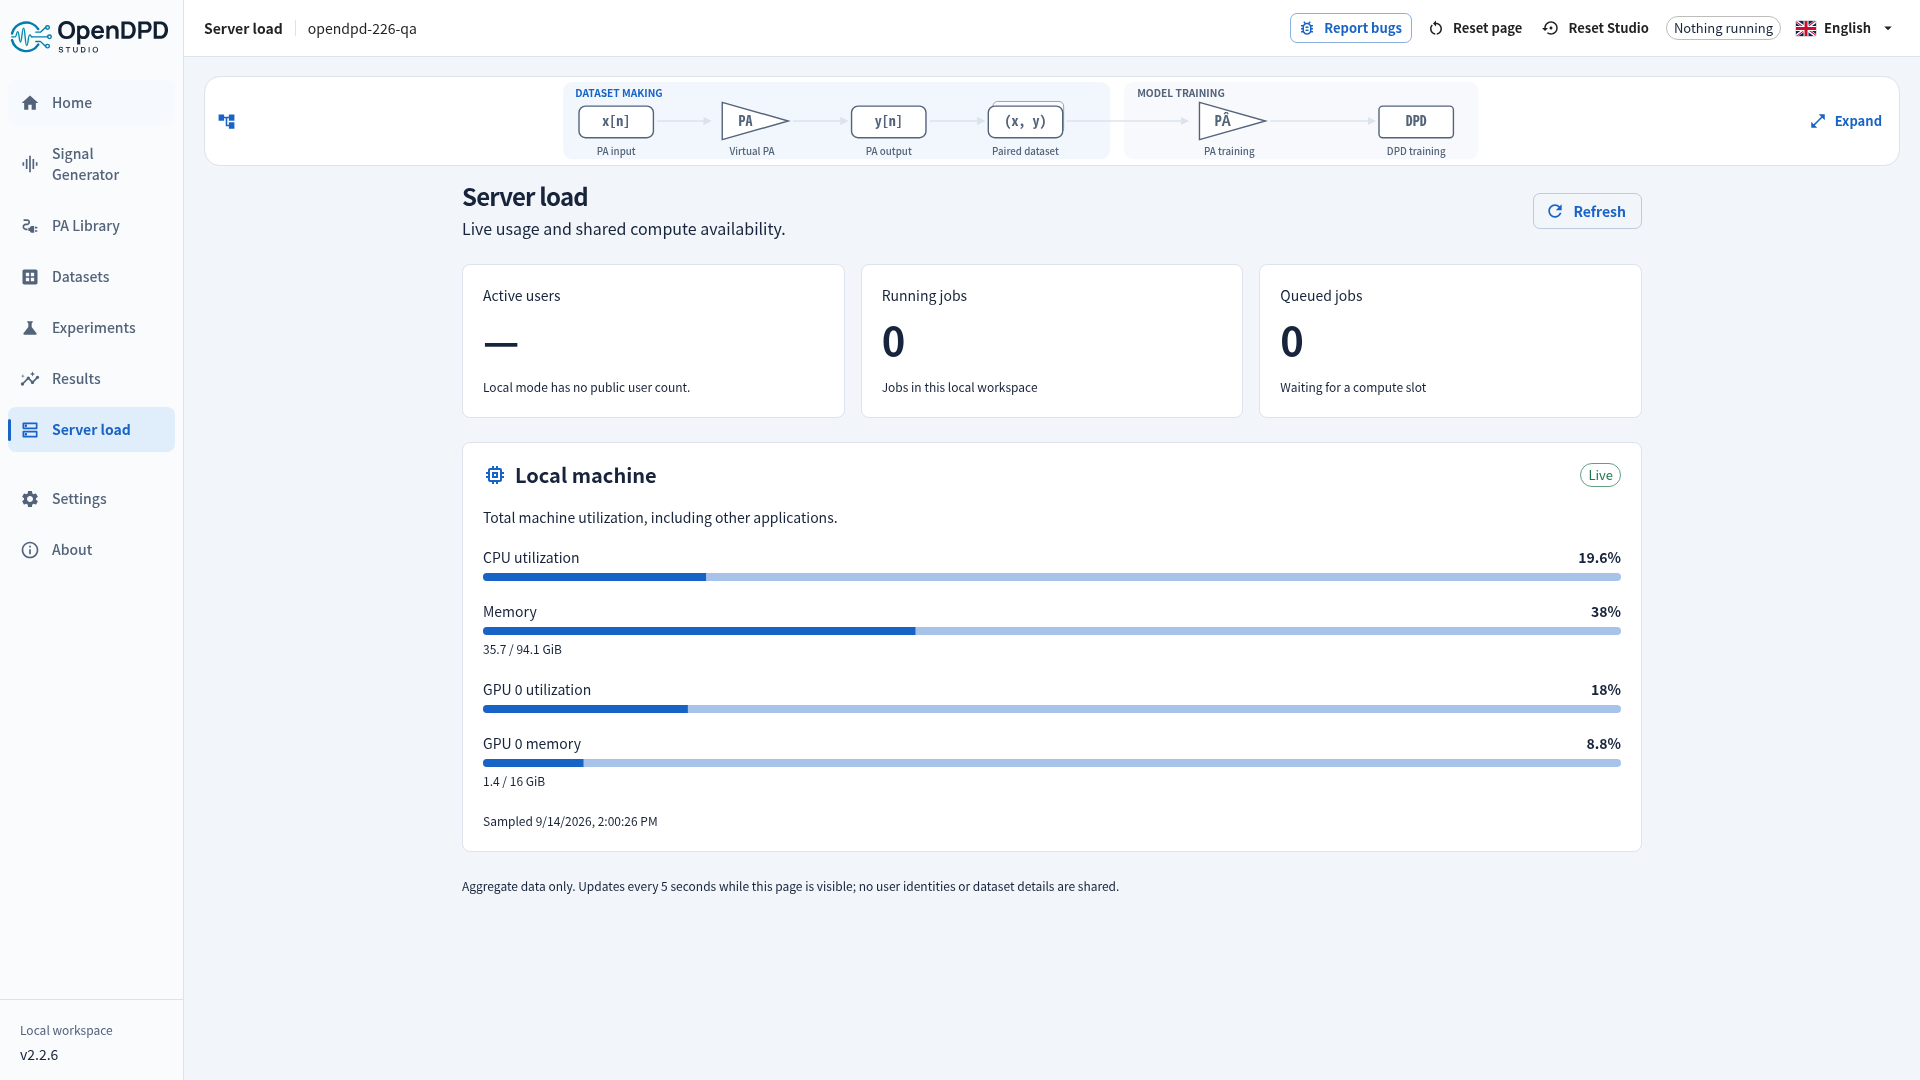Click the Expand diagonal arrows icon

(x=1818, y=121)
